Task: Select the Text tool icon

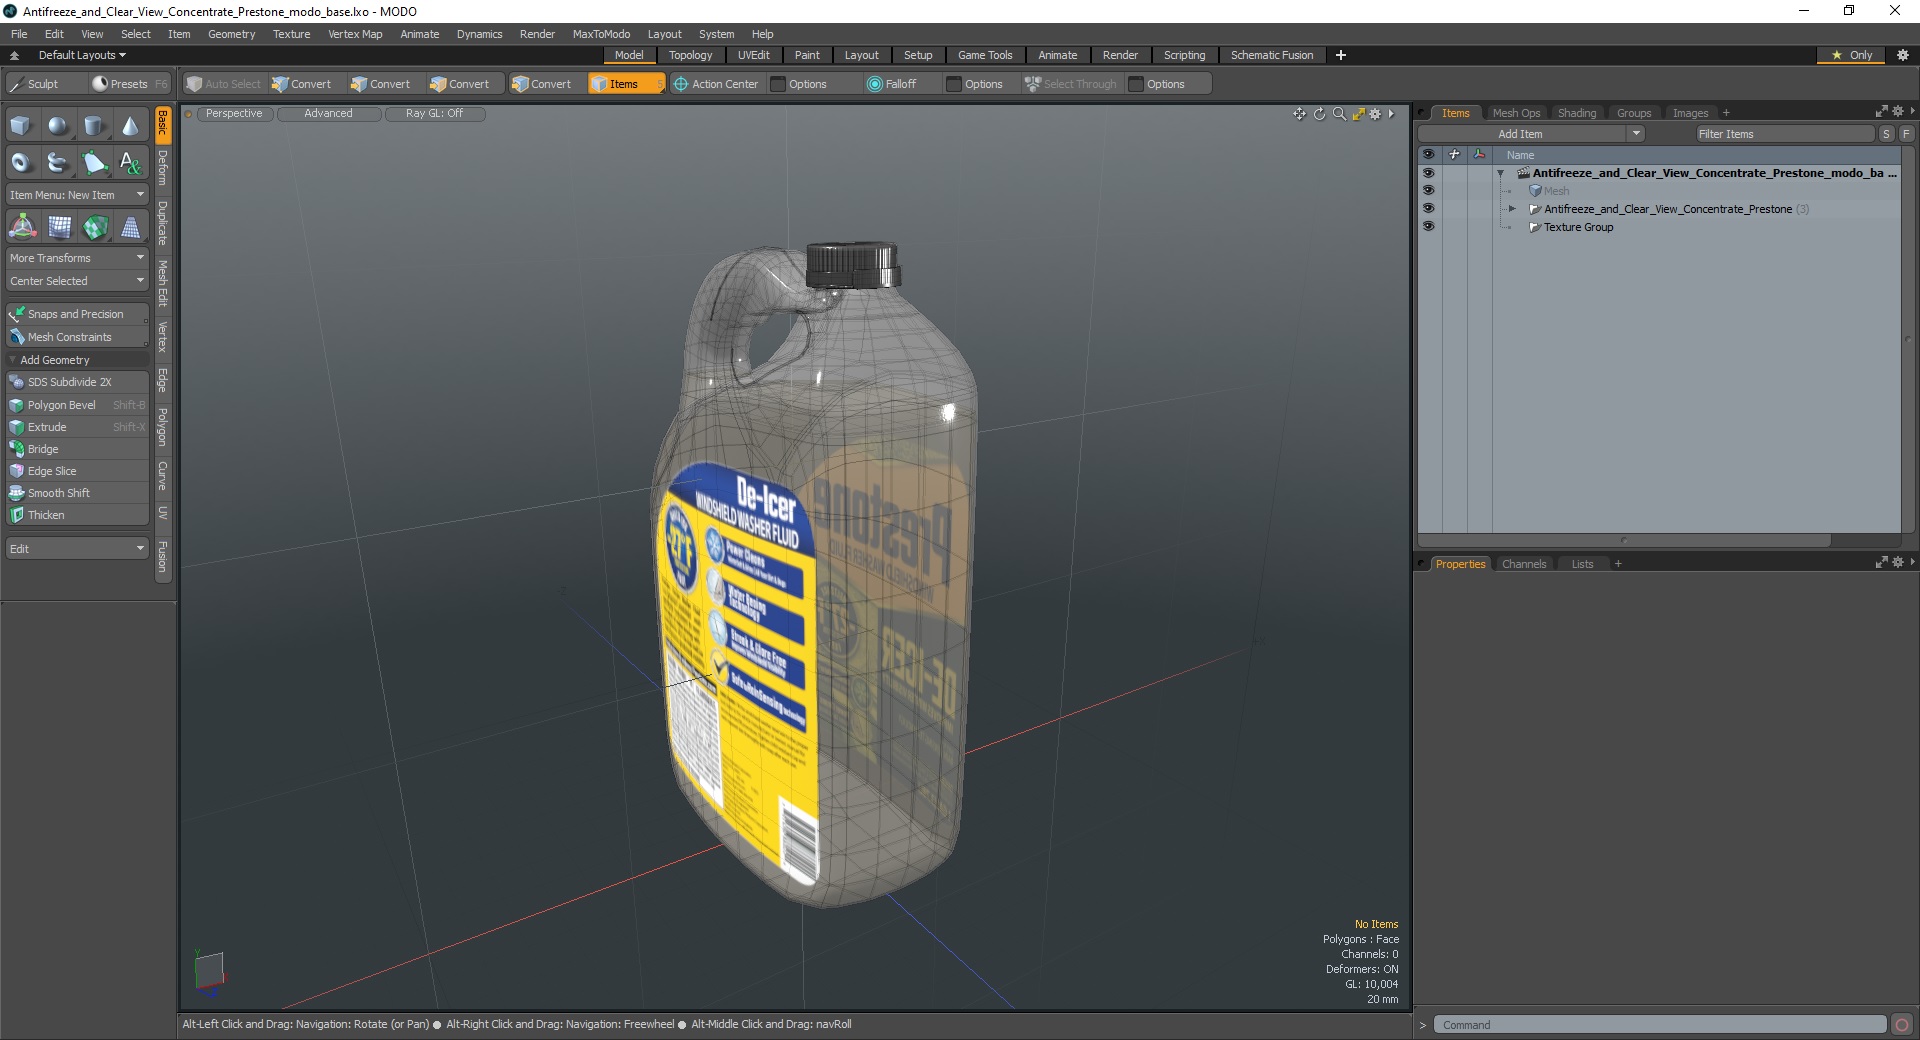Action: (130, 162)
